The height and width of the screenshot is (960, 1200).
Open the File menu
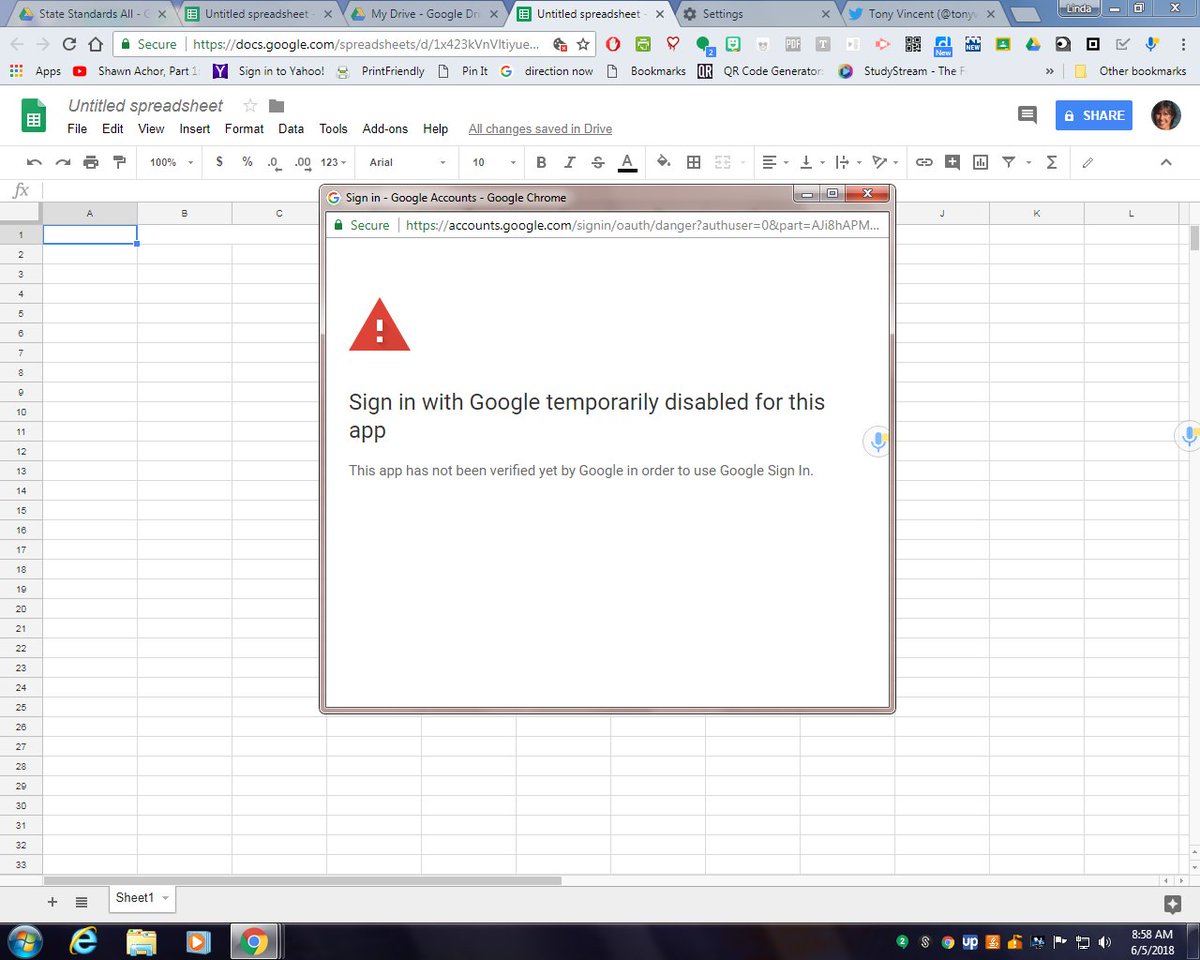[77, 129]
